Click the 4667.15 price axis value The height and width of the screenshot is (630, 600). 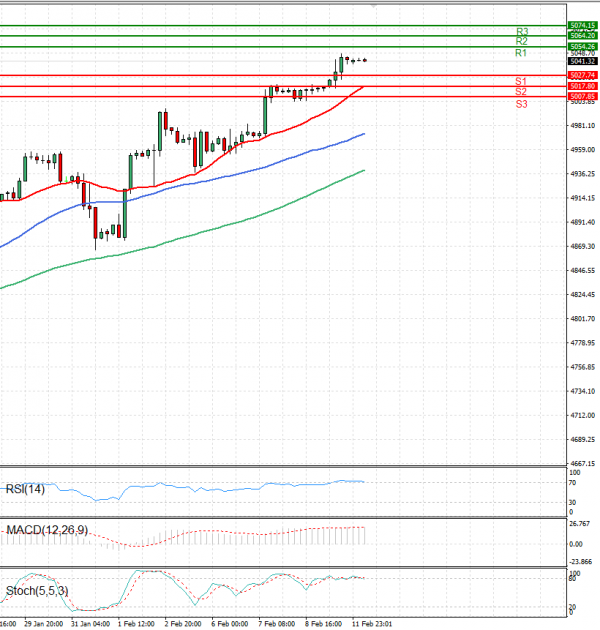pos(583,463)
